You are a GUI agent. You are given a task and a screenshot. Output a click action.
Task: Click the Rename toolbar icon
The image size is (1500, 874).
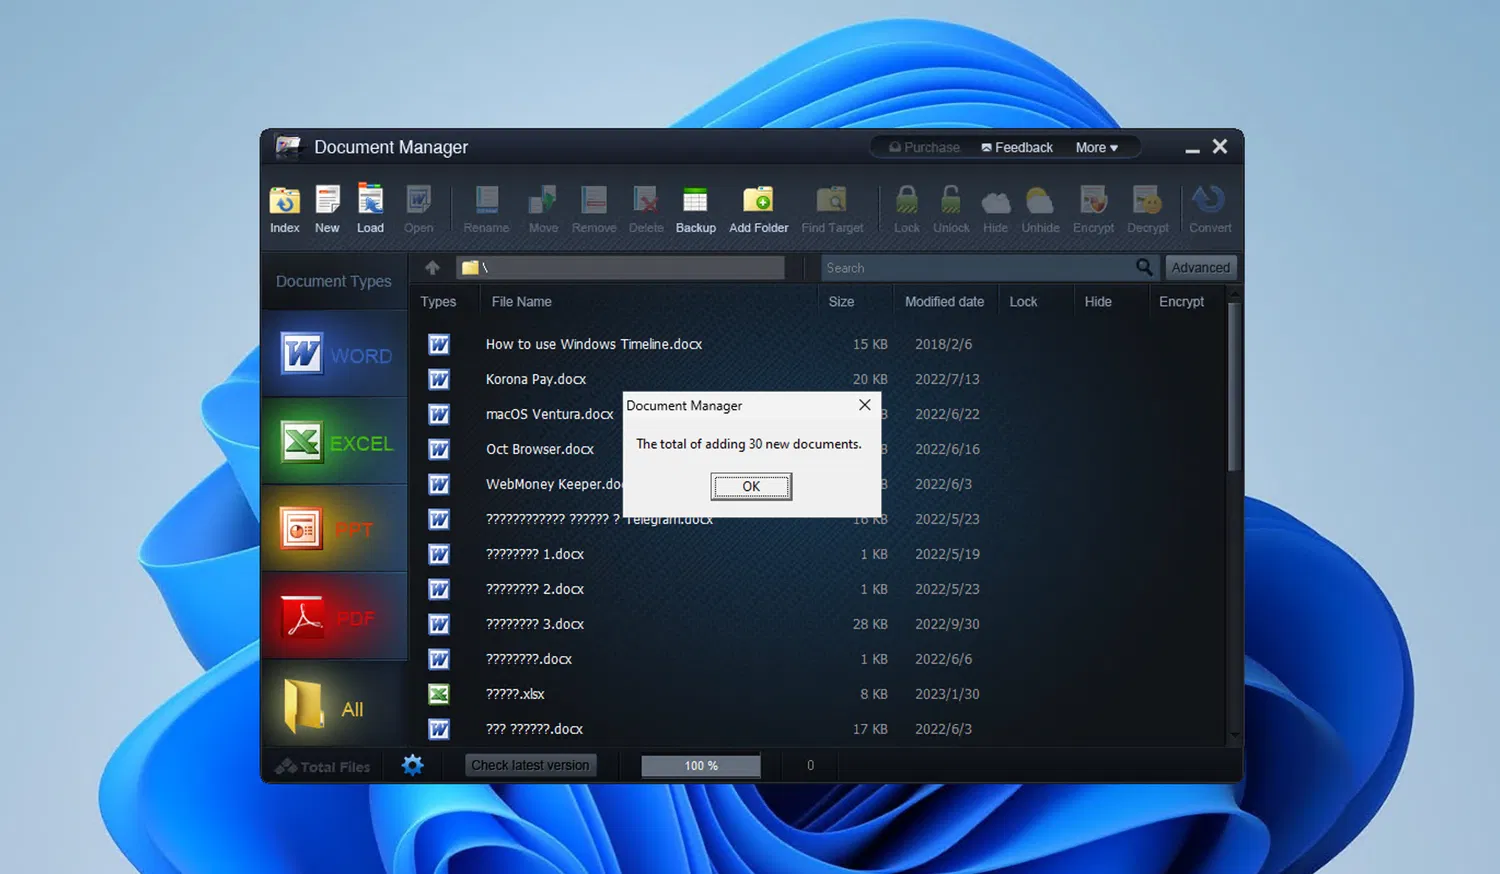click(487, 201)
